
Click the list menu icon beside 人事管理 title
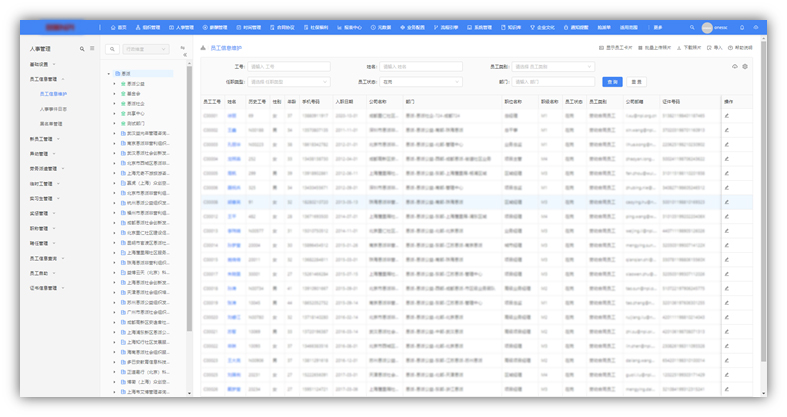click(93, 48)
